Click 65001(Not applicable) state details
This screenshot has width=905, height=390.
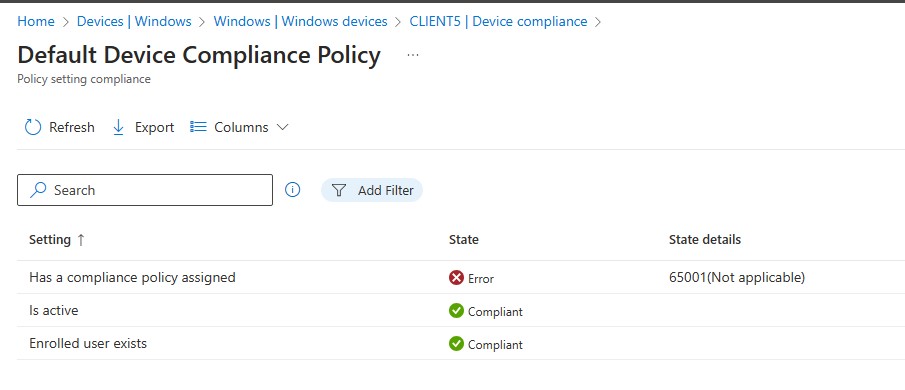click(736, 278)
